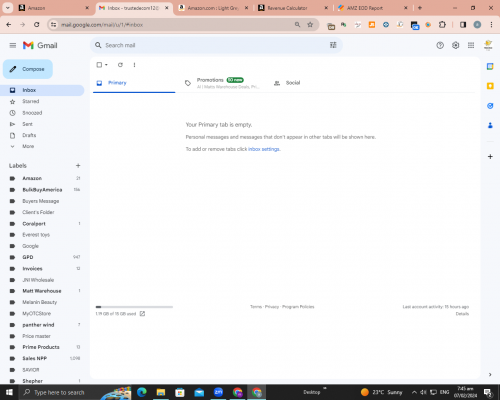Open the GPD label
This screenshot has height=400, width=500.
pyautogui.click(x=28, y=257)
